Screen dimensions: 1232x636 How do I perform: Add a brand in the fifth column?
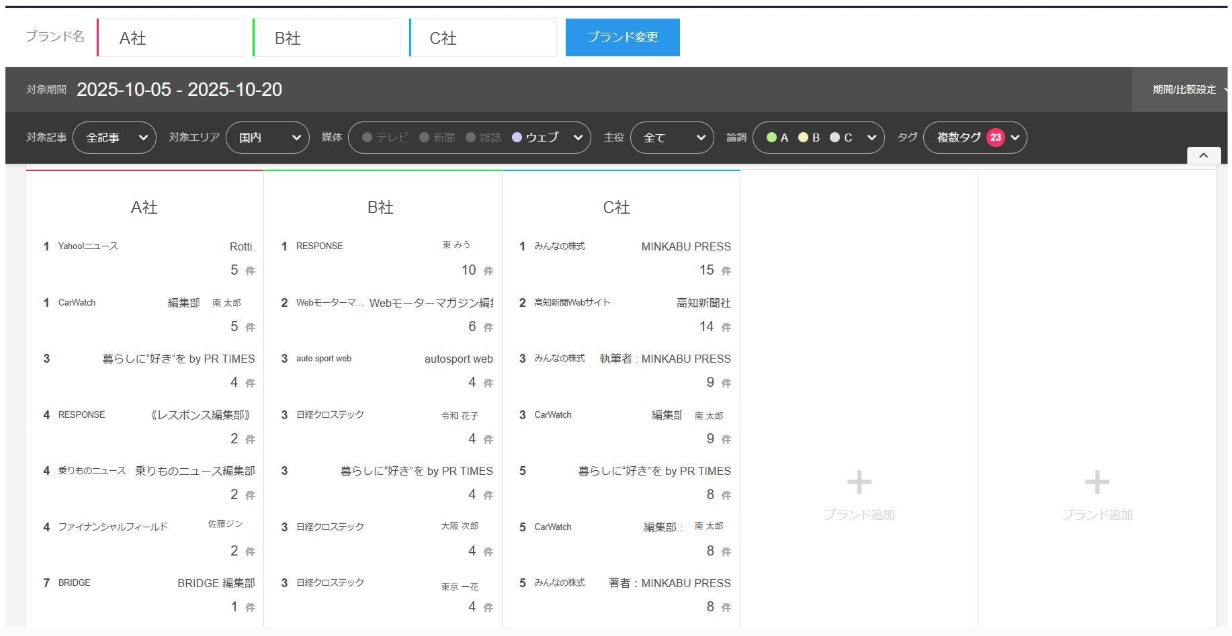click(1097, 496)
